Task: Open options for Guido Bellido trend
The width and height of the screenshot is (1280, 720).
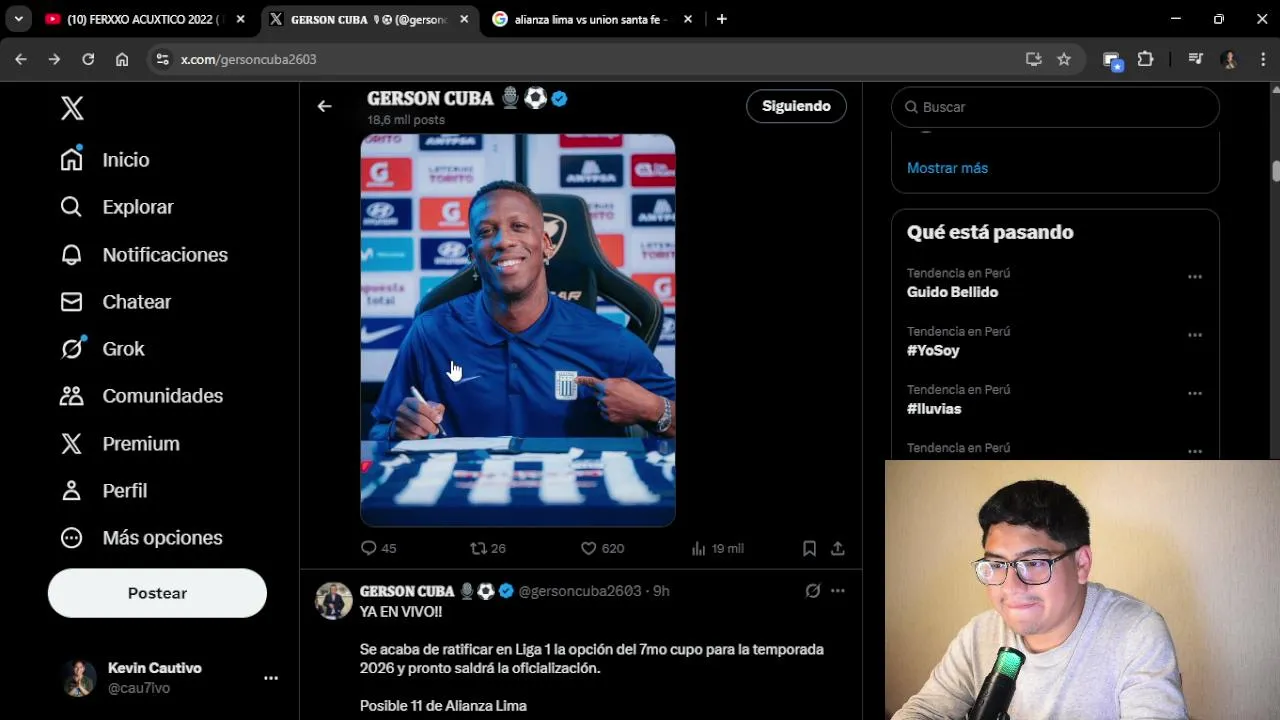Action: (x=1194, y=277)
